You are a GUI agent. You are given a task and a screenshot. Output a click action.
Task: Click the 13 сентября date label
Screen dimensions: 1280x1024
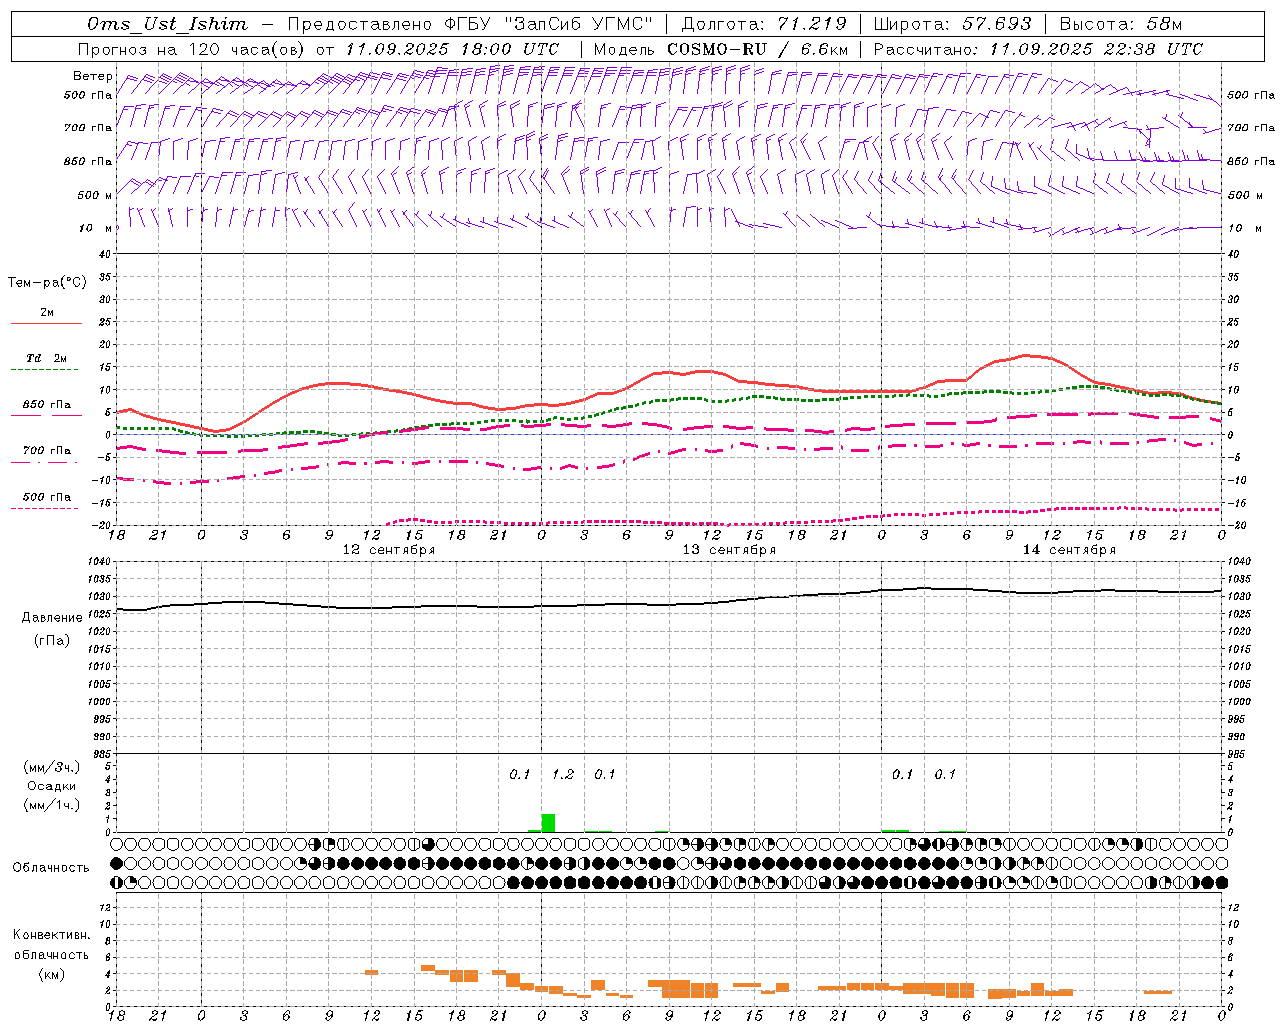[729, 550]
